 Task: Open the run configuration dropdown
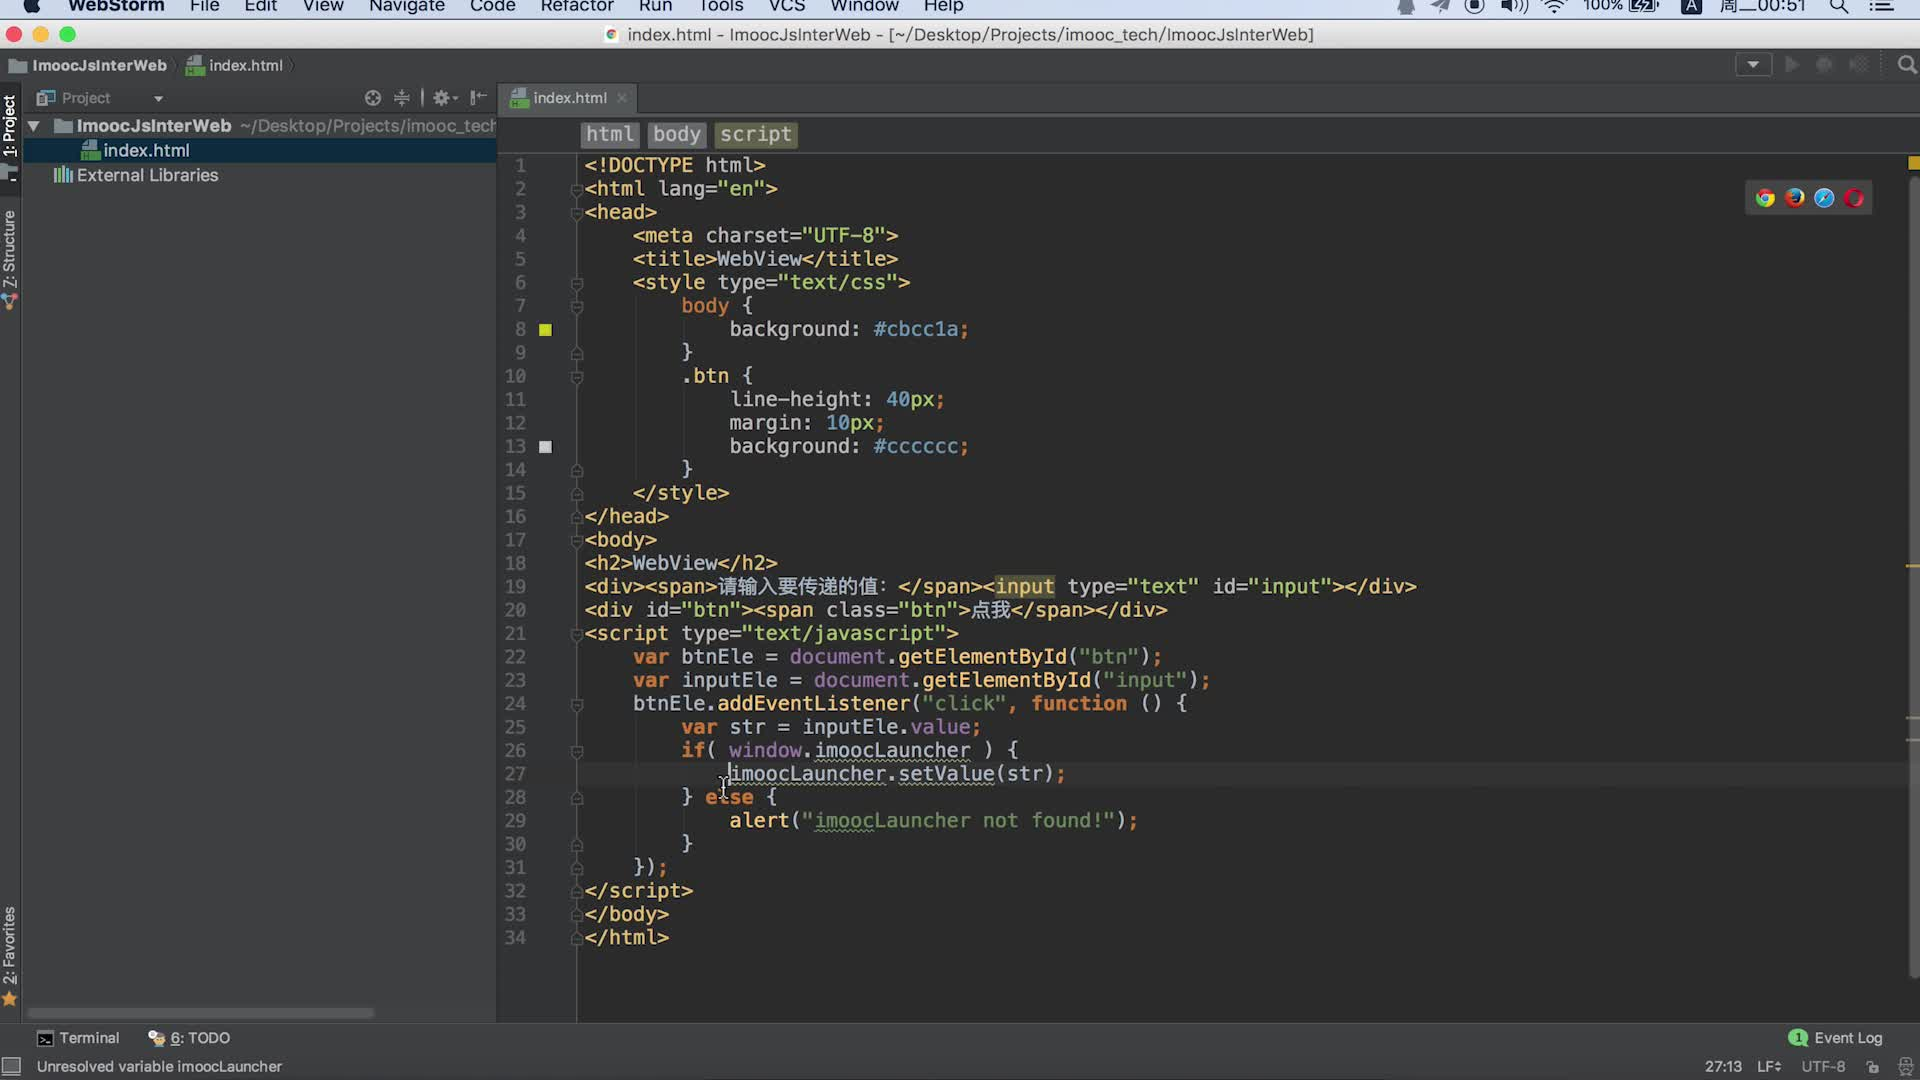[1753, 65]
